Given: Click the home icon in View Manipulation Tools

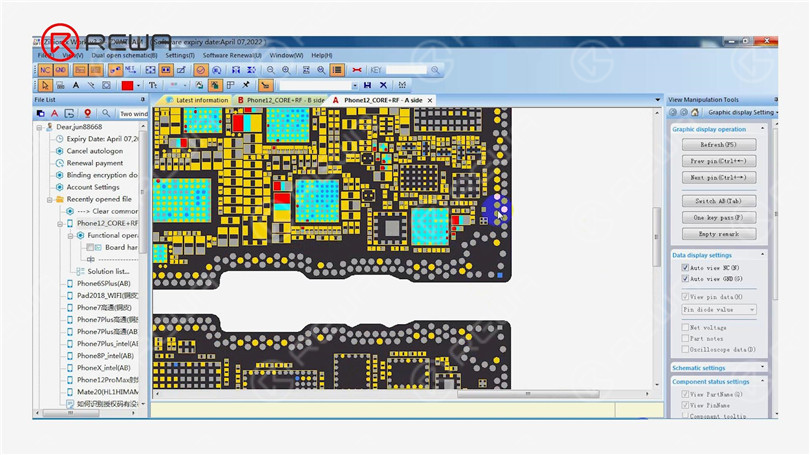Looking at the screenshot, I should click(695, 112).
